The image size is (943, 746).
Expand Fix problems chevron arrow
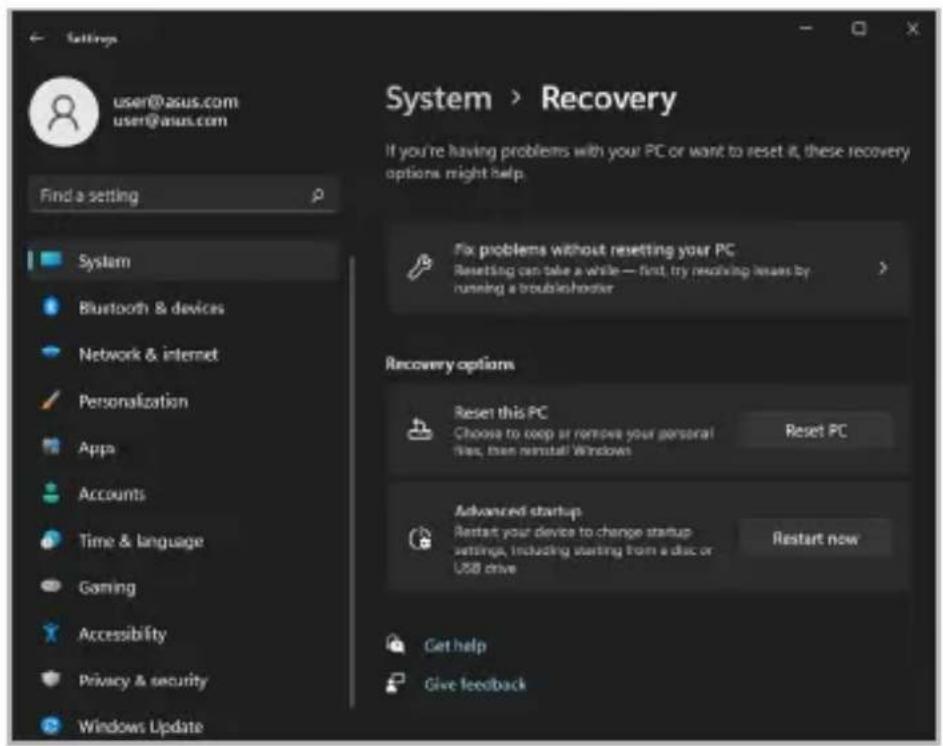[x=882, y=268]
